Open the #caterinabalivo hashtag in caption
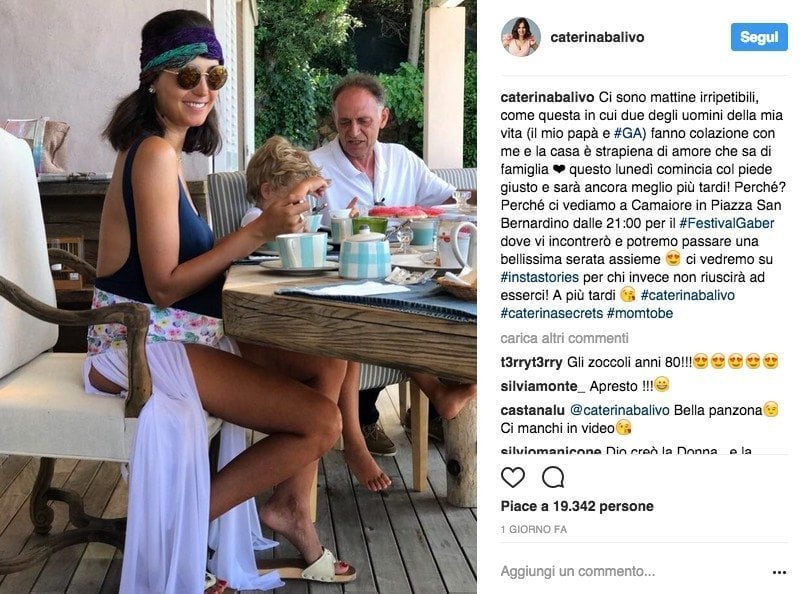Image resolution: width=812 pixels, height=594 pixels. [x=687, y=295]
